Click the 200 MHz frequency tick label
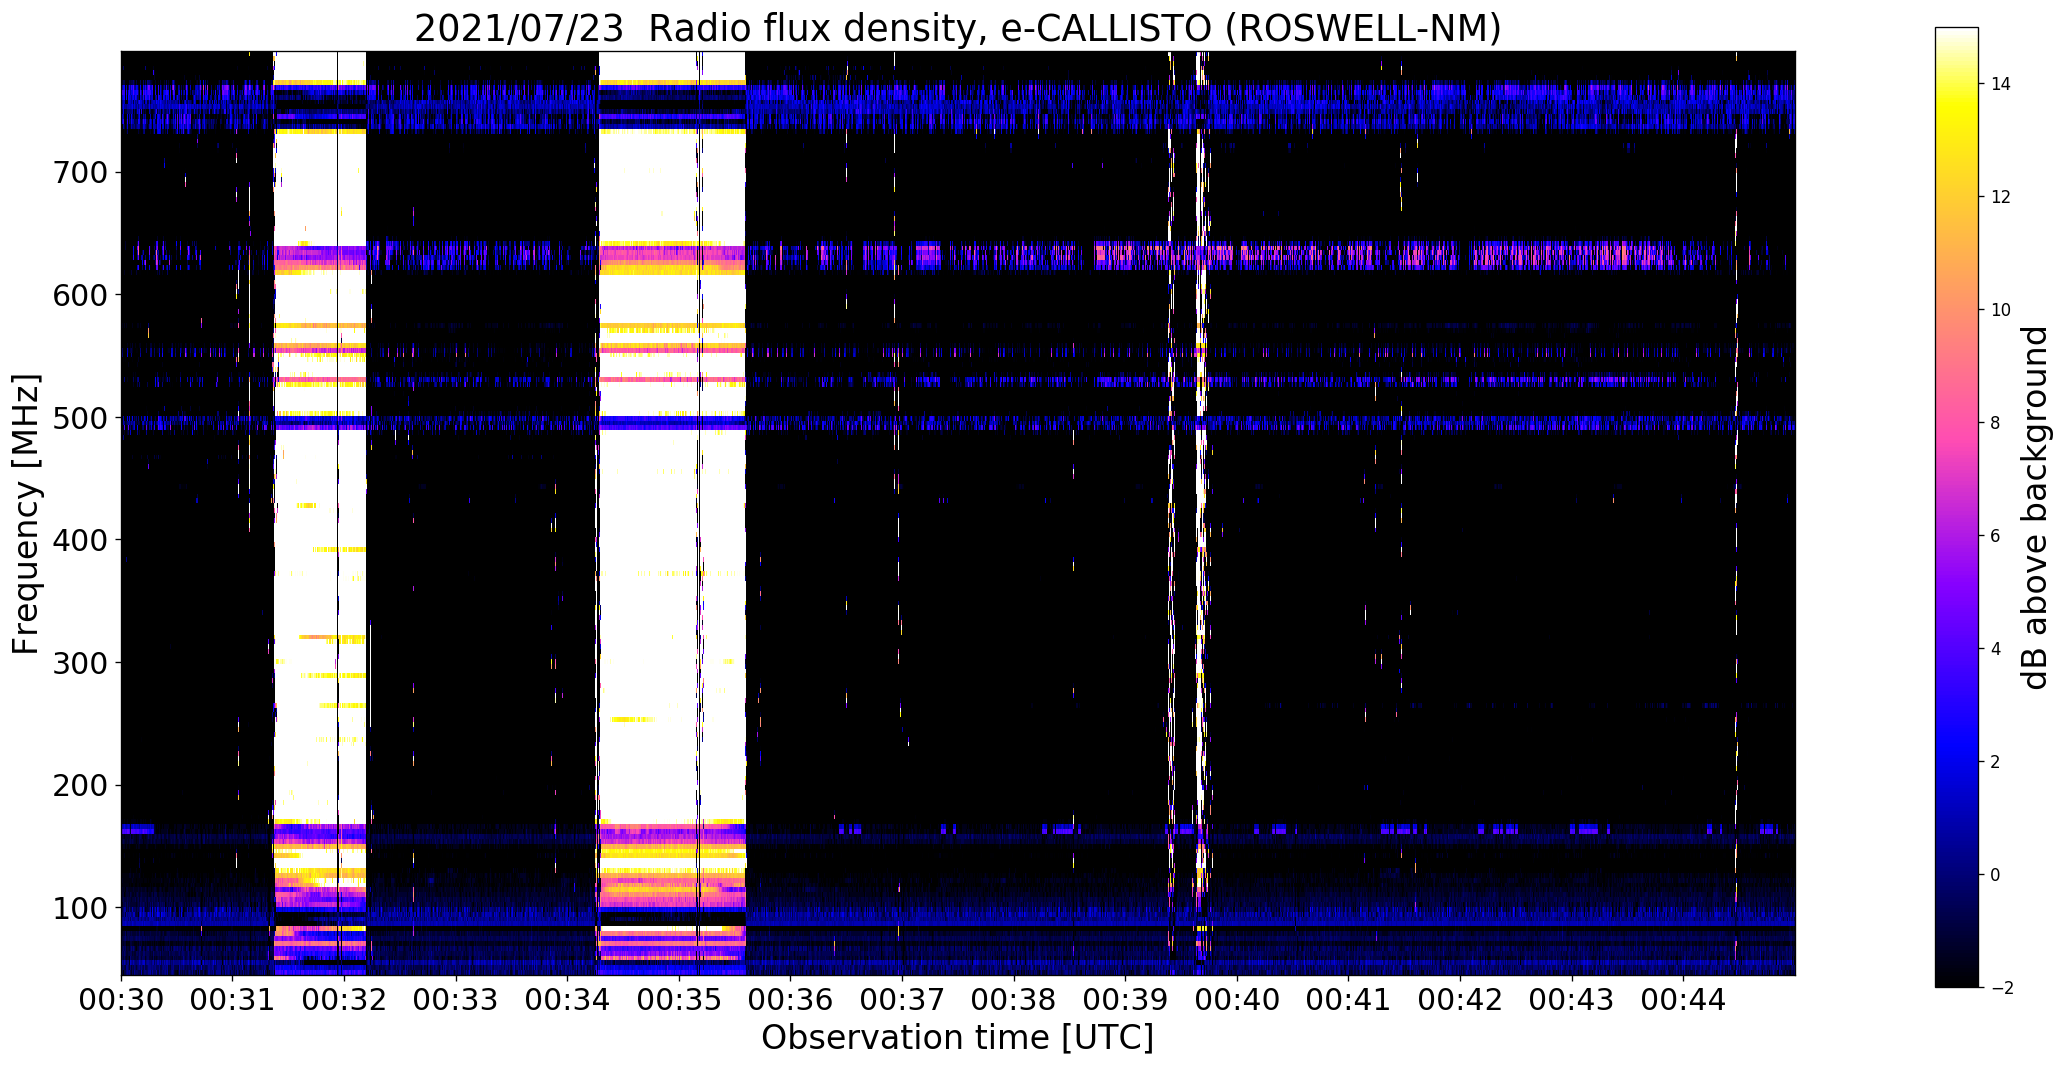The image size is (2066, 1067). tap(78, 785)
